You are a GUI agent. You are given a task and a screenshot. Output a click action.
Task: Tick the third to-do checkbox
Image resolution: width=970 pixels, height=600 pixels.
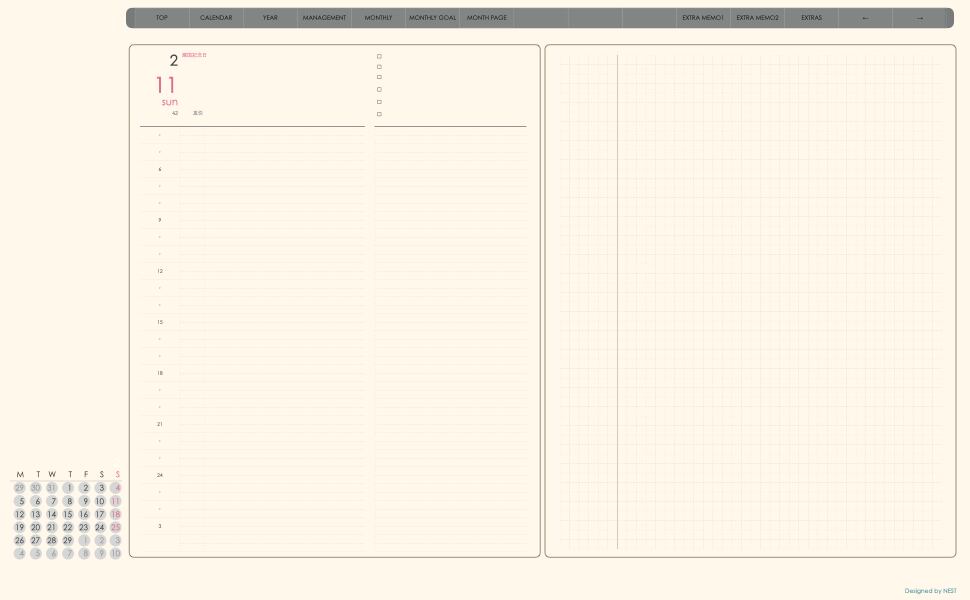point(379,77)
